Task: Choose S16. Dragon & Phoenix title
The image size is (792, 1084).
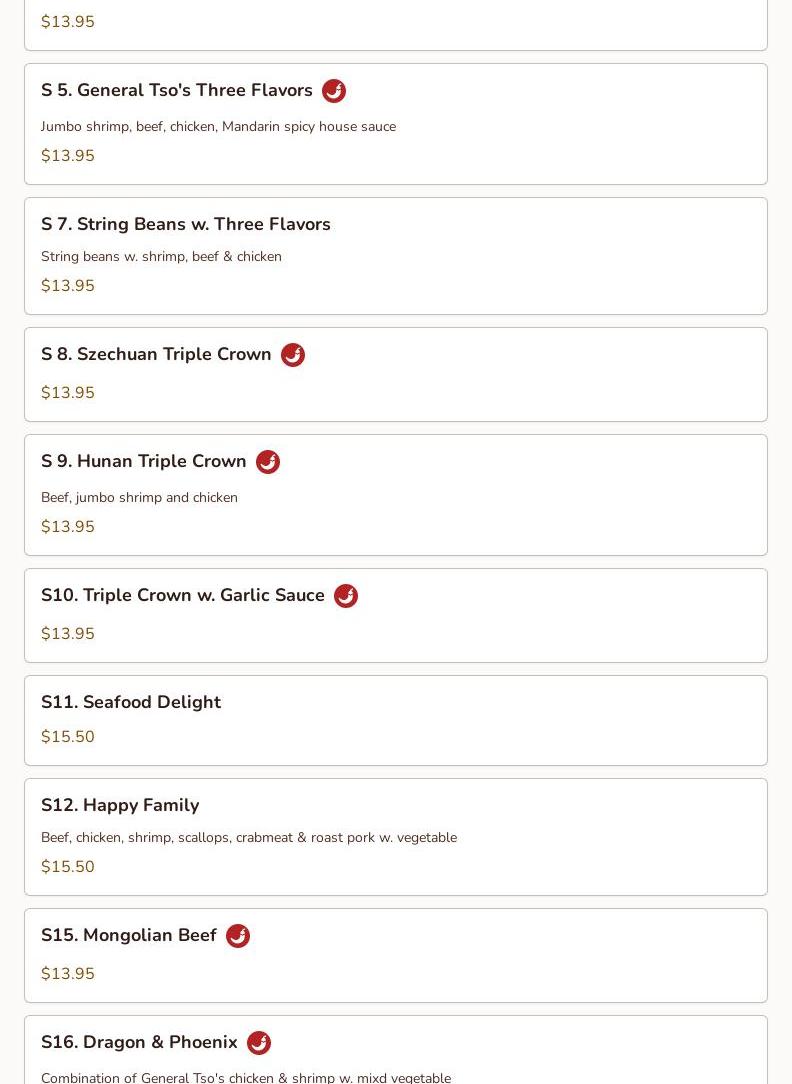Action: tap(139, 1043)
